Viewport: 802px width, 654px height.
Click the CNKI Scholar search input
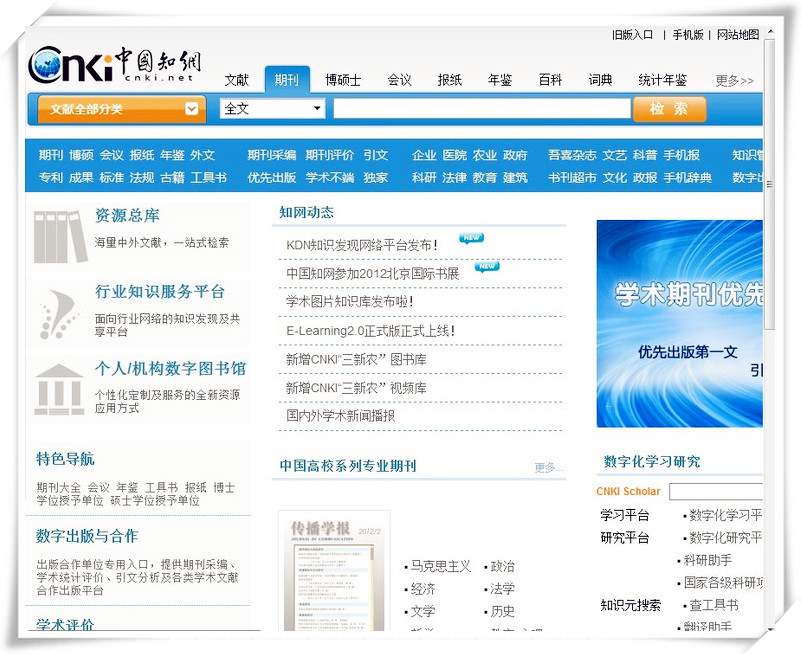pos(716,491)
